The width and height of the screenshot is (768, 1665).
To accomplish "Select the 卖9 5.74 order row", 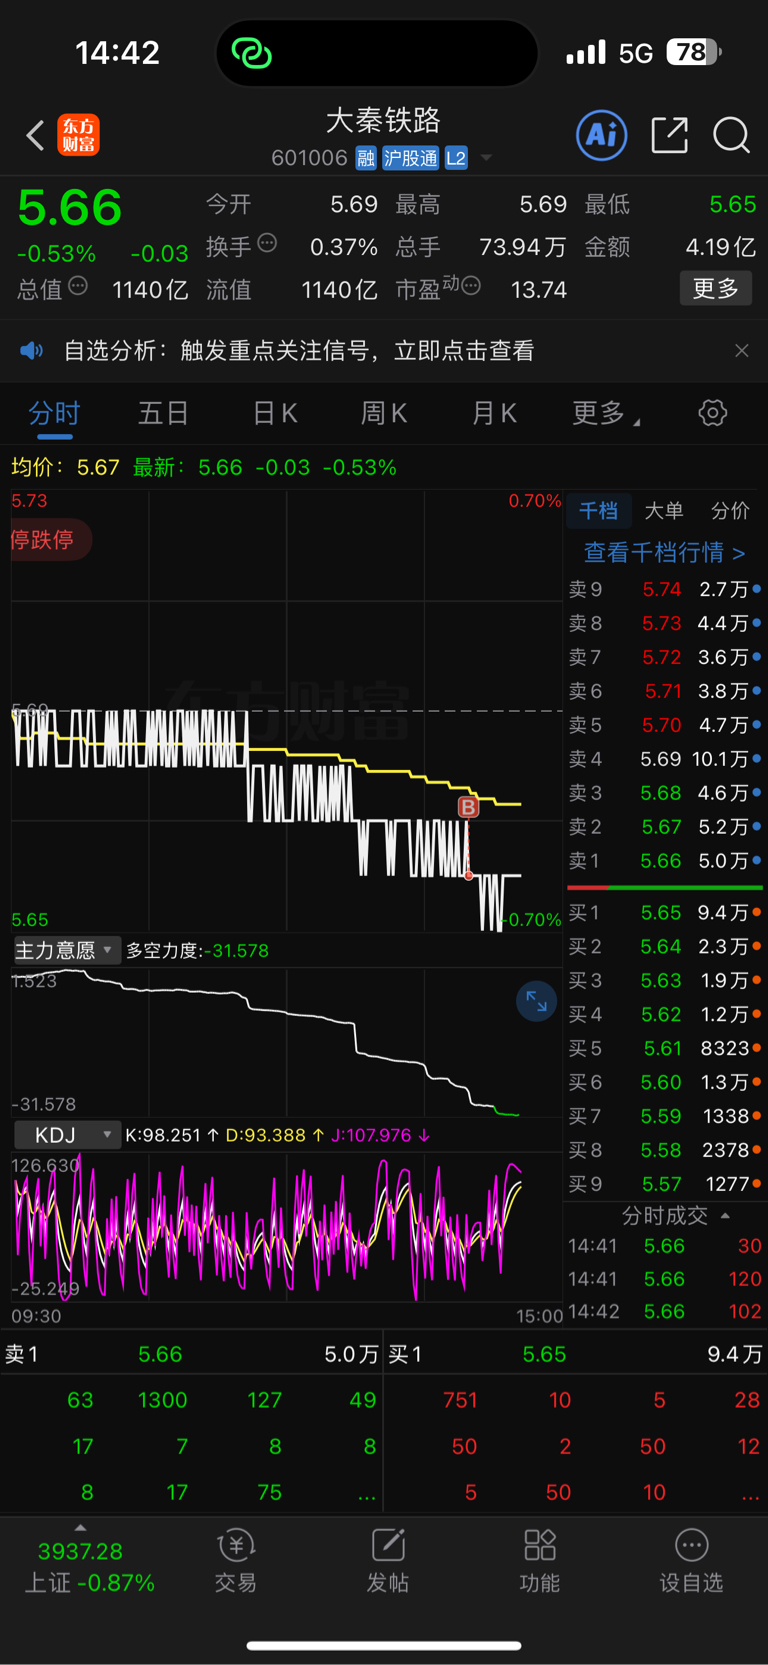I will click(665, 589).
